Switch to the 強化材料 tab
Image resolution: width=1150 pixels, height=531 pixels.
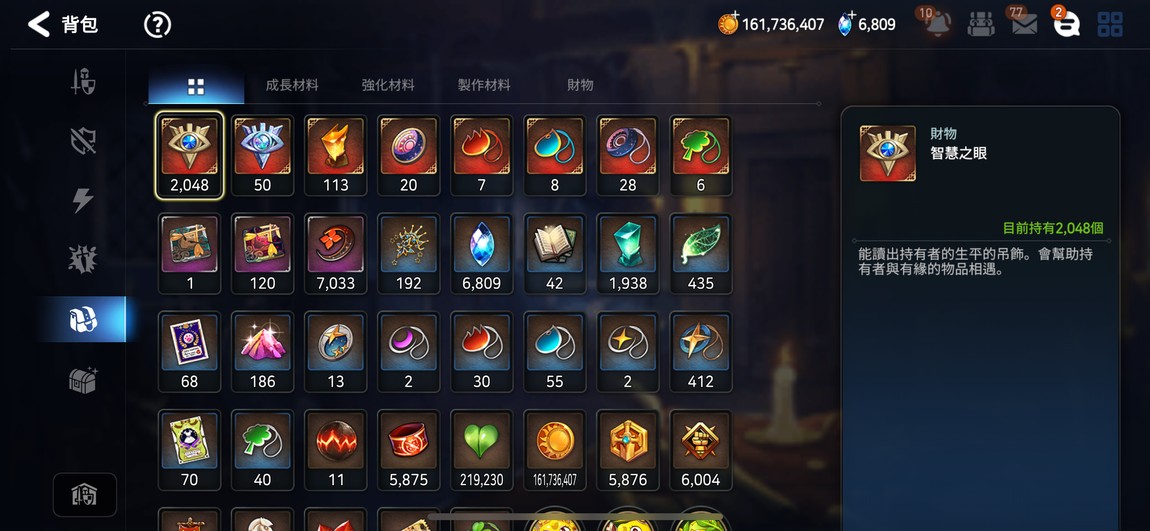pyautogui.click(x=388, y=85)
